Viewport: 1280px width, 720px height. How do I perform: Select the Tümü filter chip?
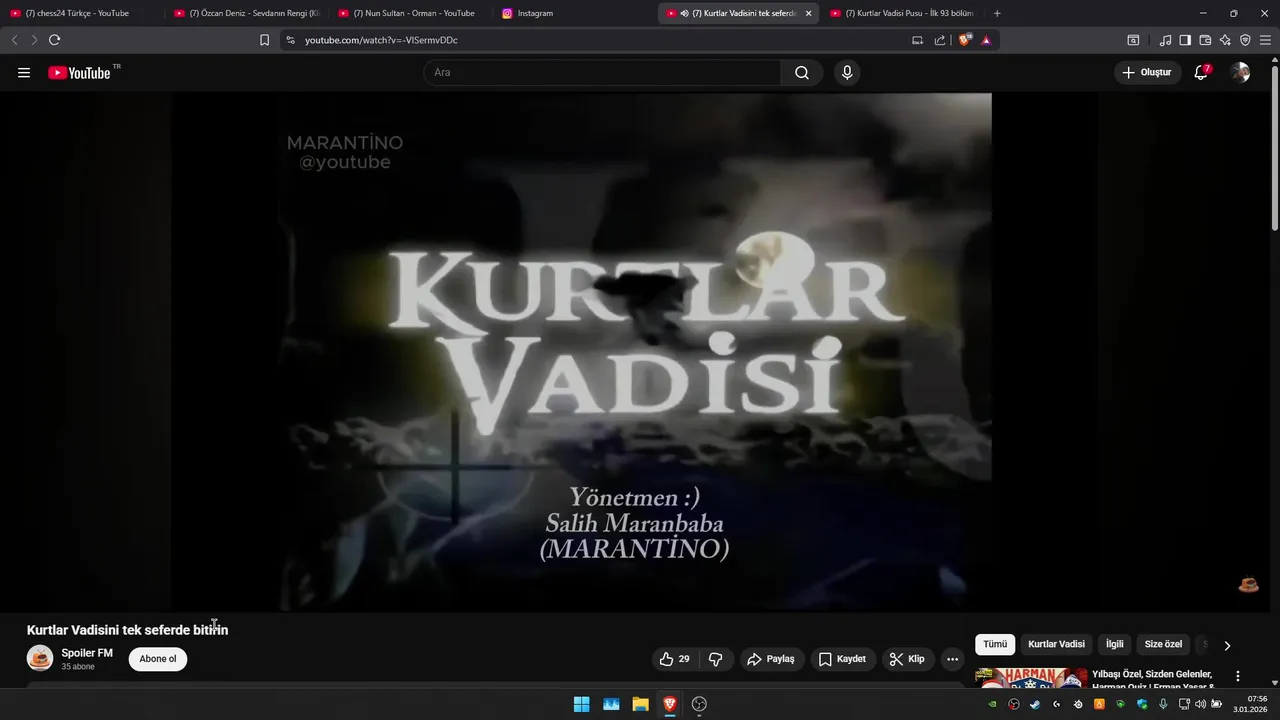point(995,645)
